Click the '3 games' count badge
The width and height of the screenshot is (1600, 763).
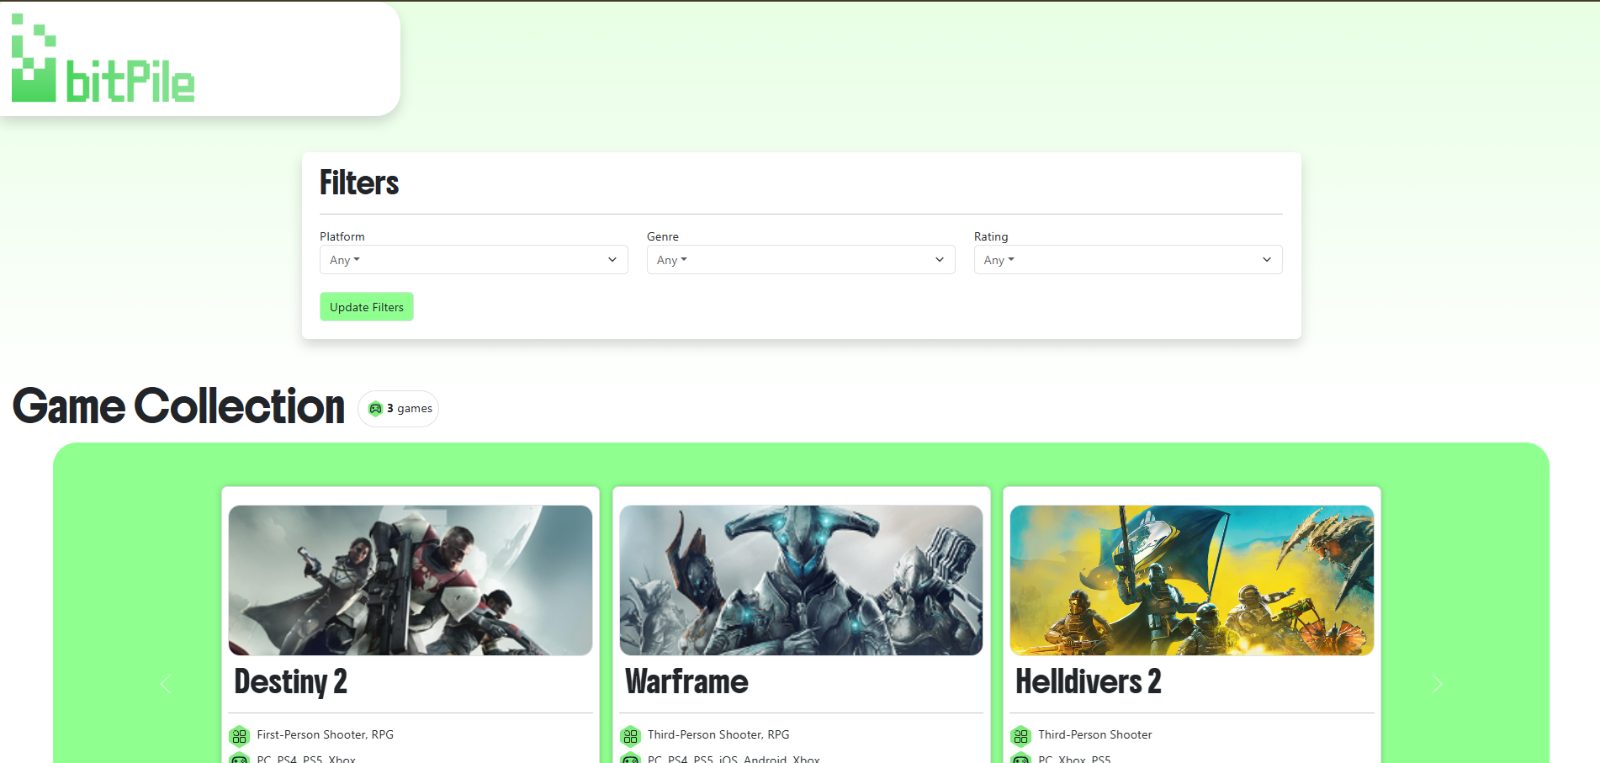(x=398, y=408)
